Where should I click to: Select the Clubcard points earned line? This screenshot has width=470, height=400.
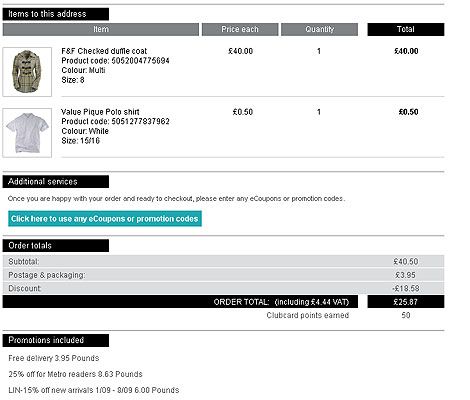click(338, 315)
